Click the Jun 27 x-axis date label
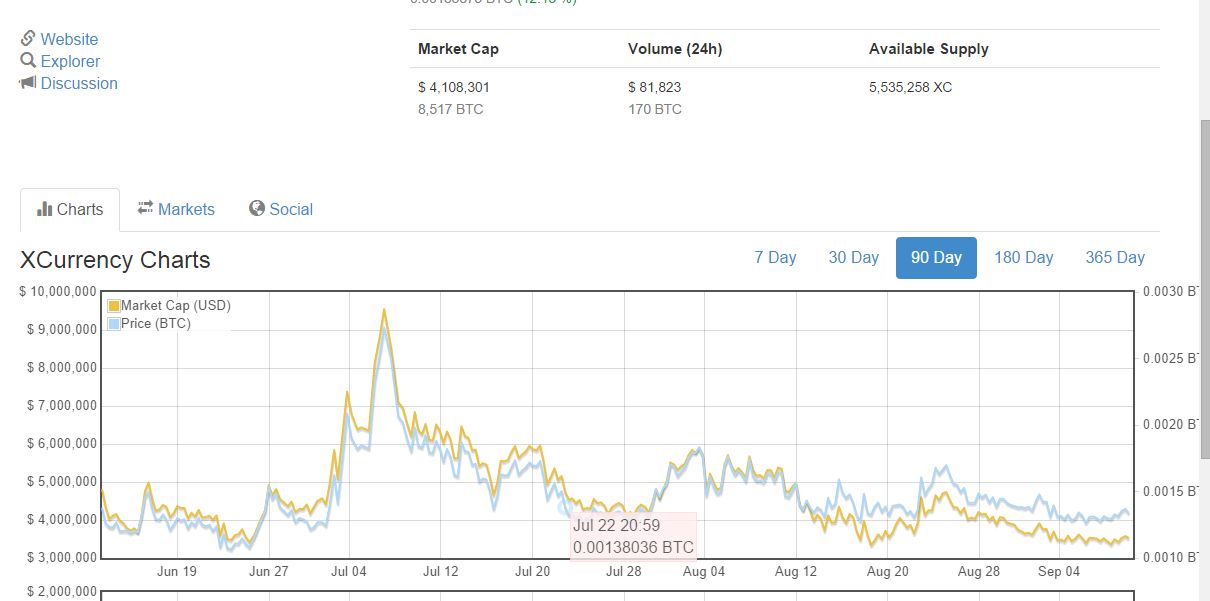This screenshot has height=601, width=1210. pyautogui.click(x=269, y=572)
